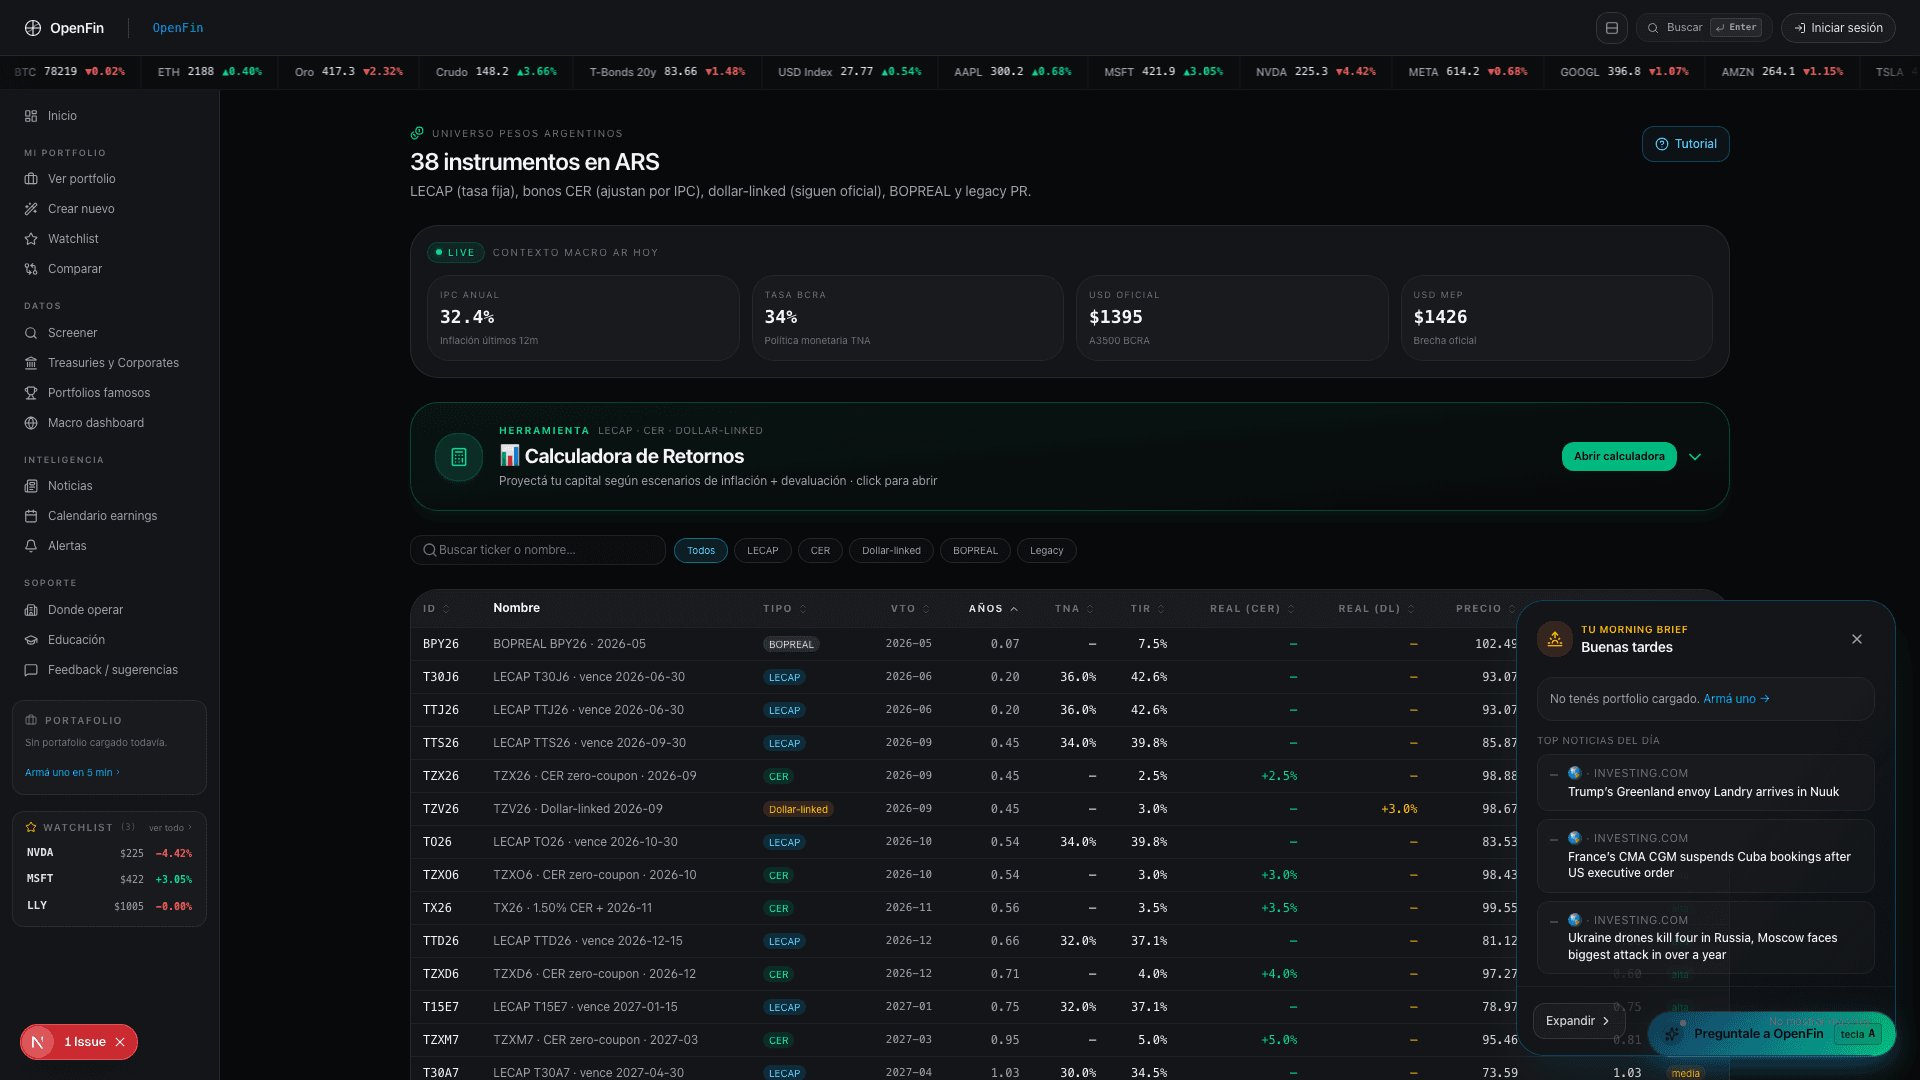Open Screener via its magnifier icon

(x=31, y=333)
